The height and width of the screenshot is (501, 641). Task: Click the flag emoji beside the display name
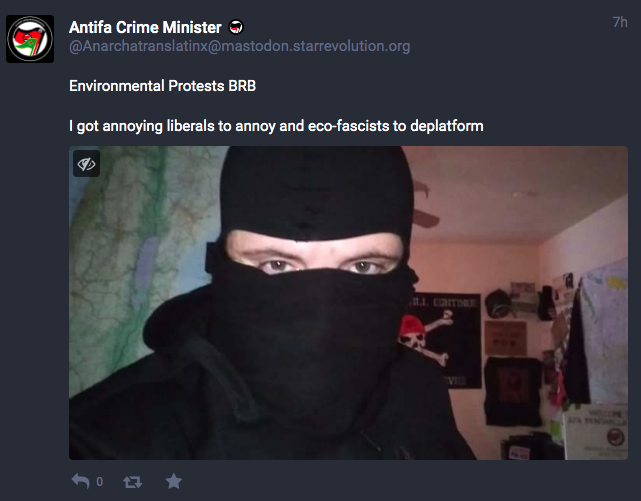click(235, 27)
